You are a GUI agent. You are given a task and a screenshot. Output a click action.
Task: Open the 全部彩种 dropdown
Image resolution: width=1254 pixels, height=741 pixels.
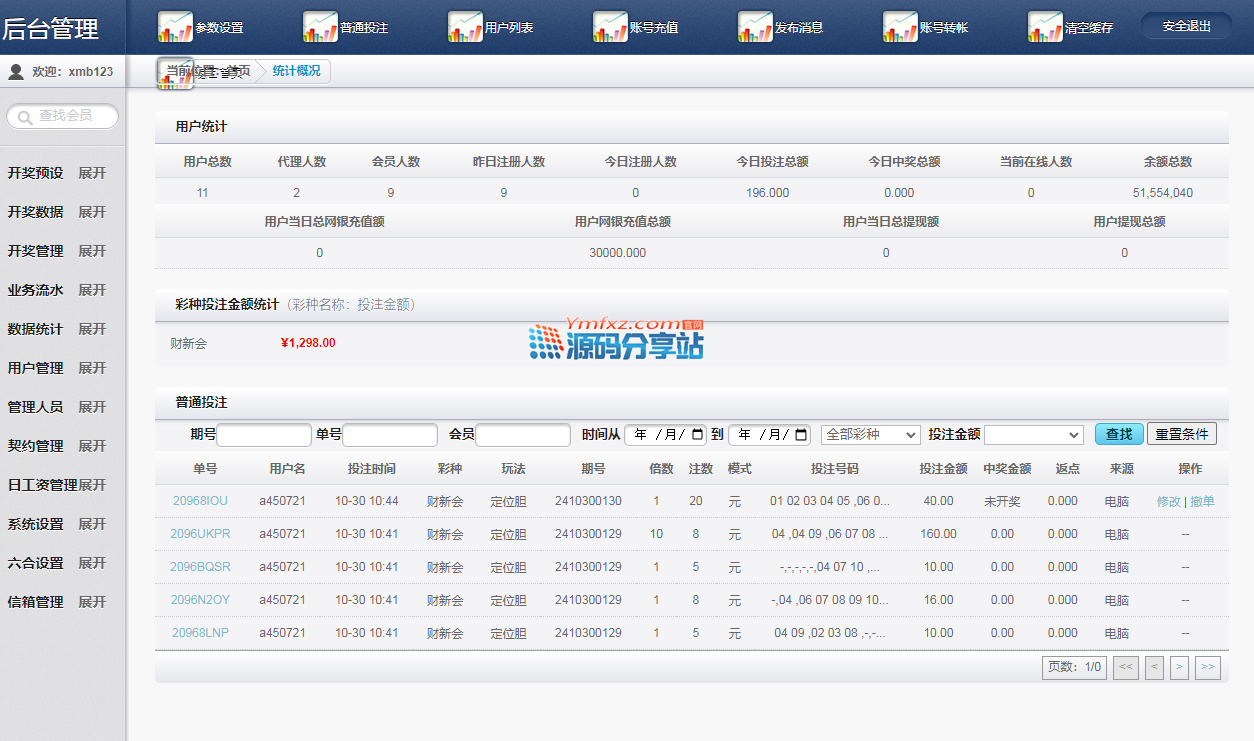pyautogui.click(x=870, y=435)
